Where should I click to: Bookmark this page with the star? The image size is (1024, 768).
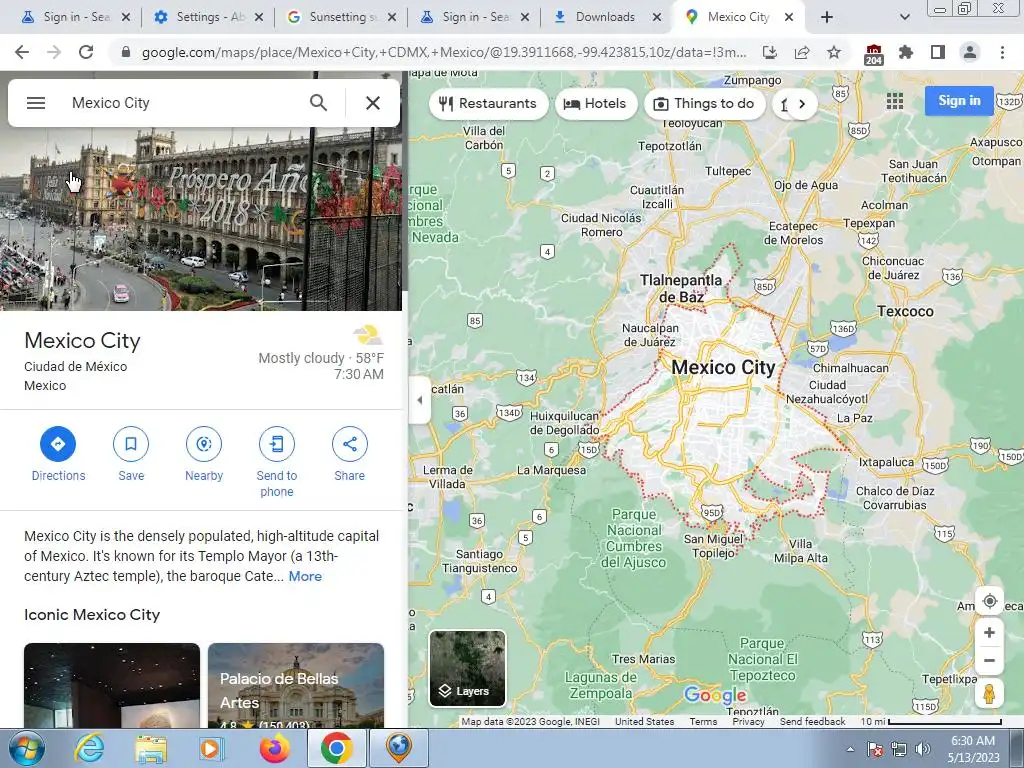[x=834, y=52]
